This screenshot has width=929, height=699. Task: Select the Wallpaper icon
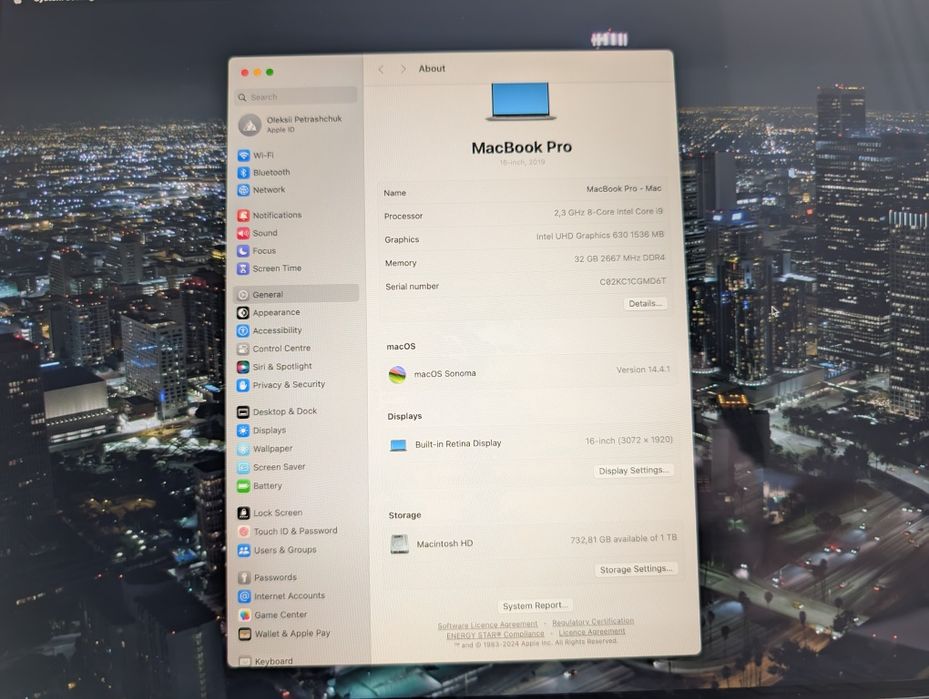(x=243, y=449)
